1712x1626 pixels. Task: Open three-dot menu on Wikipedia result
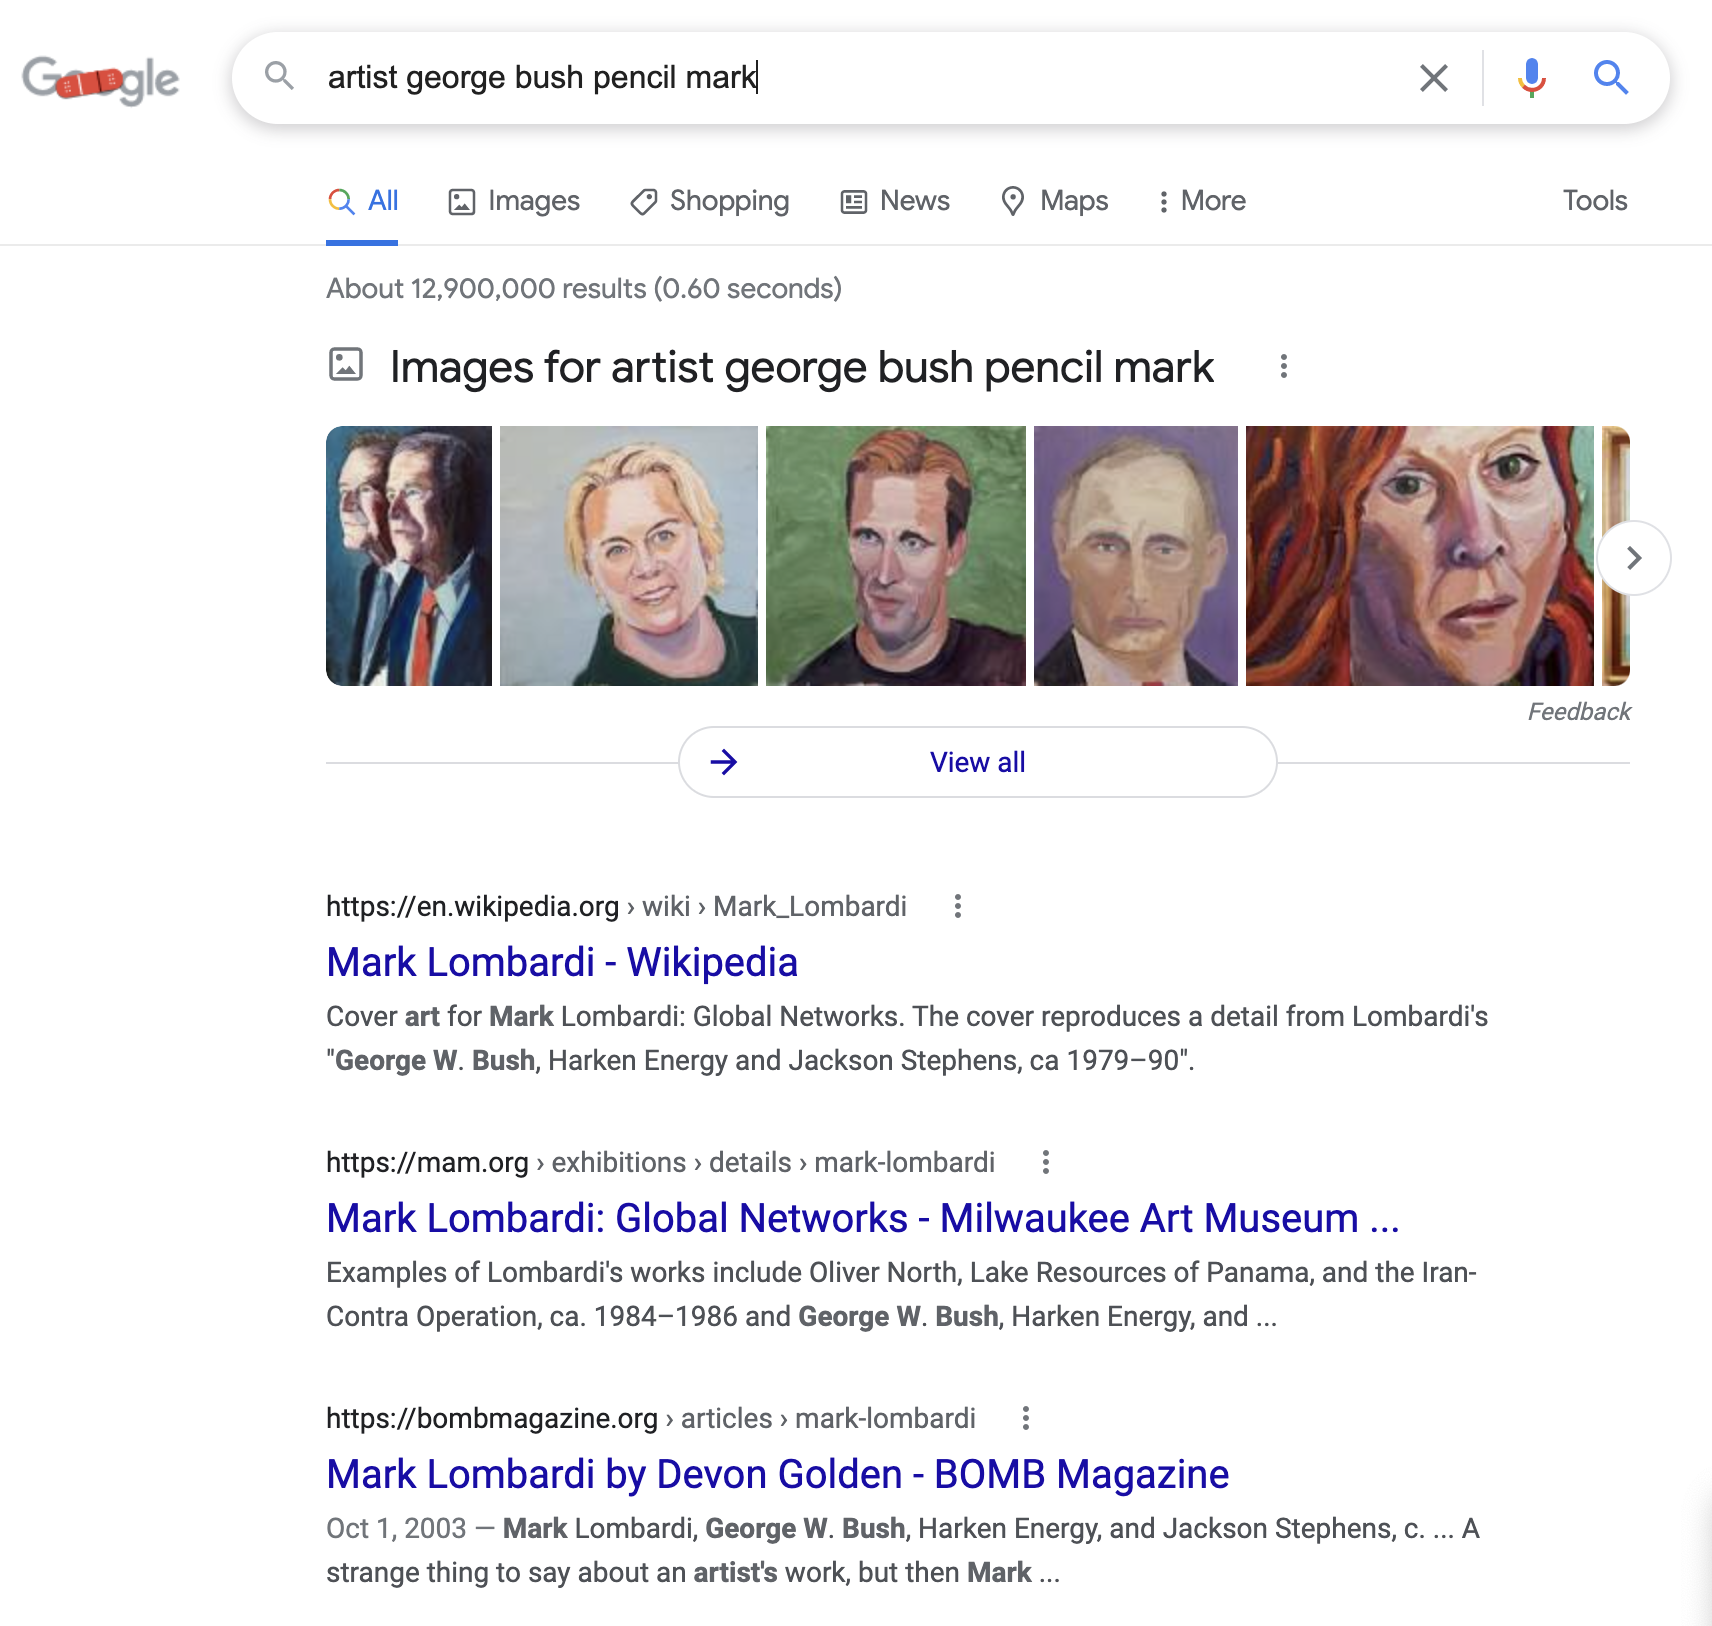957,906
